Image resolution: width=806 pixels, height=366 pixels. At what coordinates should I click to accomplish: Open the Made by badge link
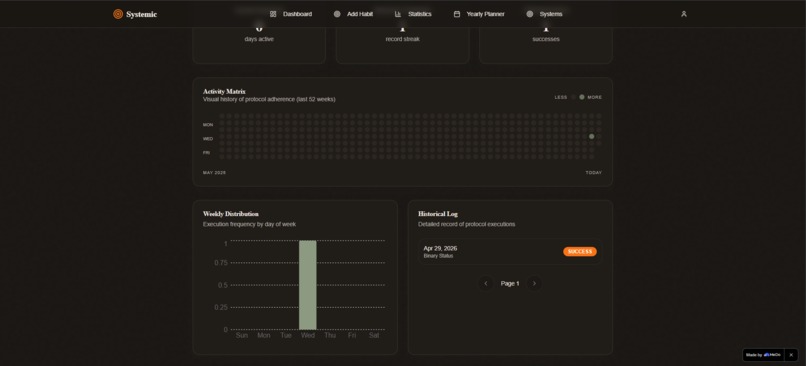[763, 355]
